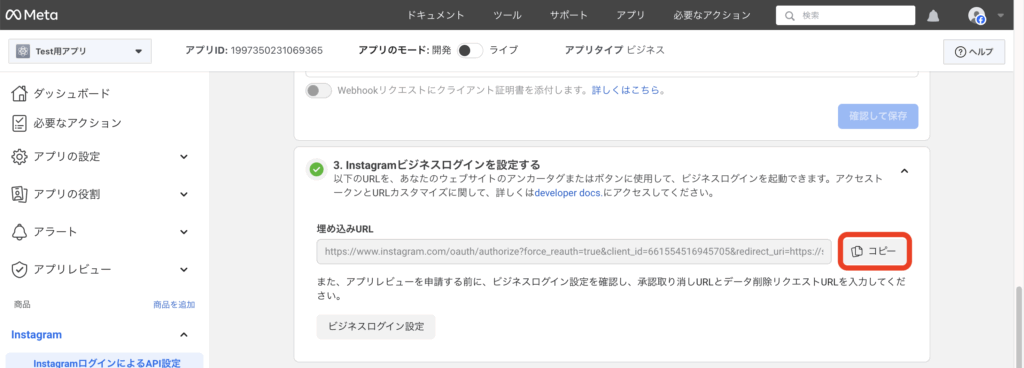Viewport: 1024px width, 368px height.
Task: Open the Test用アプリ app selector dropdown
Action: click(x=80, y=52)
